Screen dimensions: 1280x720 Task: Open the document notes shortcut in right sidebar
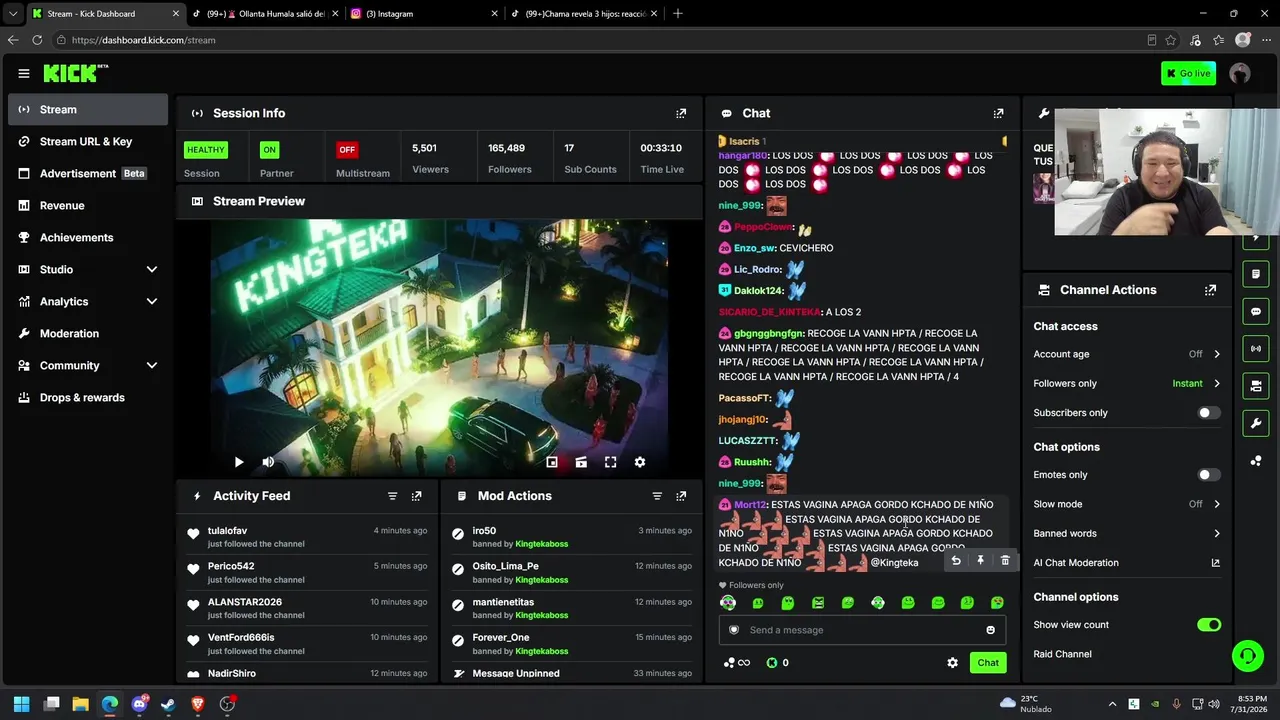coord(1256,274)
